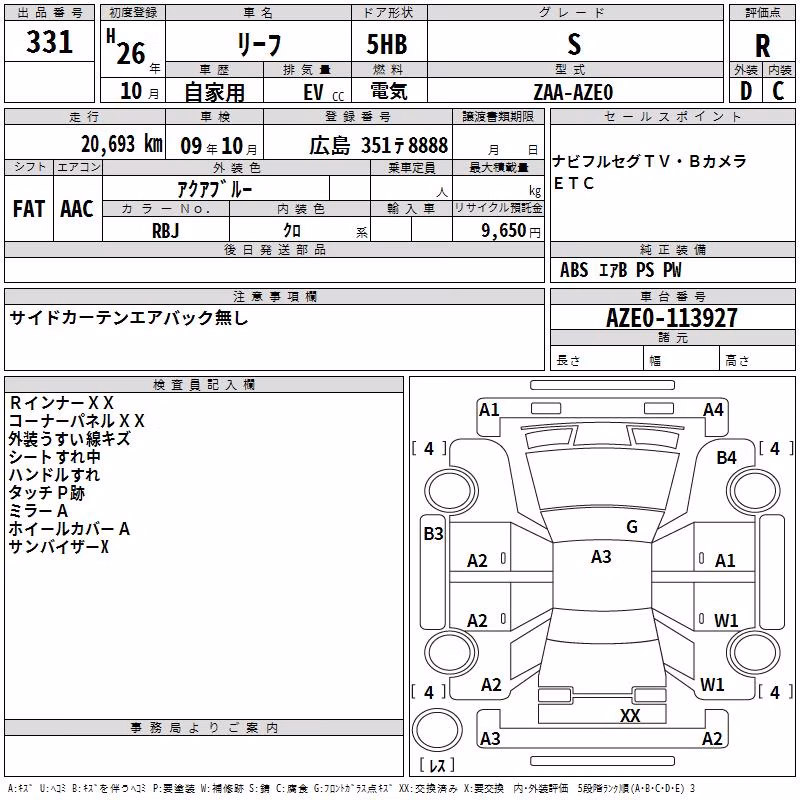
Task: Select the B4 damage mark on the diagram
Action: coord(726,458)
